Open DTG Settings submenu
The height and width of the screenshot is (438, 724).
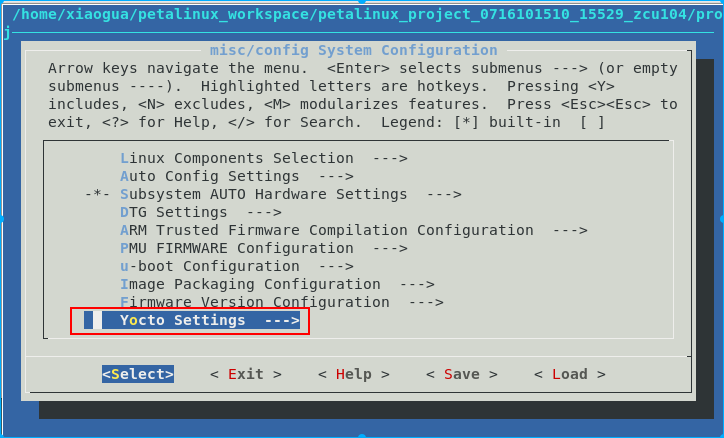point(201,212)
